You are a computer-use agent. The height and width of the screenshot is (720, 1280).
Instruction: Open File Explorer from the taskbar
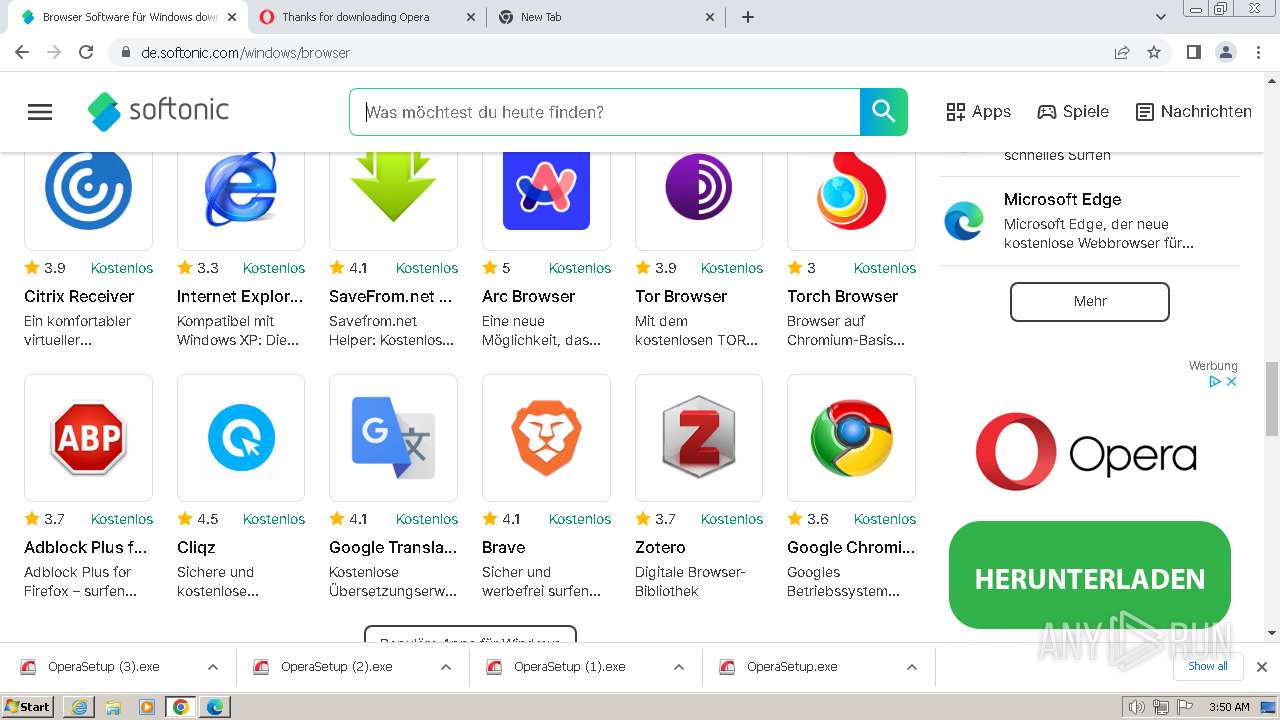click(x=112, y=707)
